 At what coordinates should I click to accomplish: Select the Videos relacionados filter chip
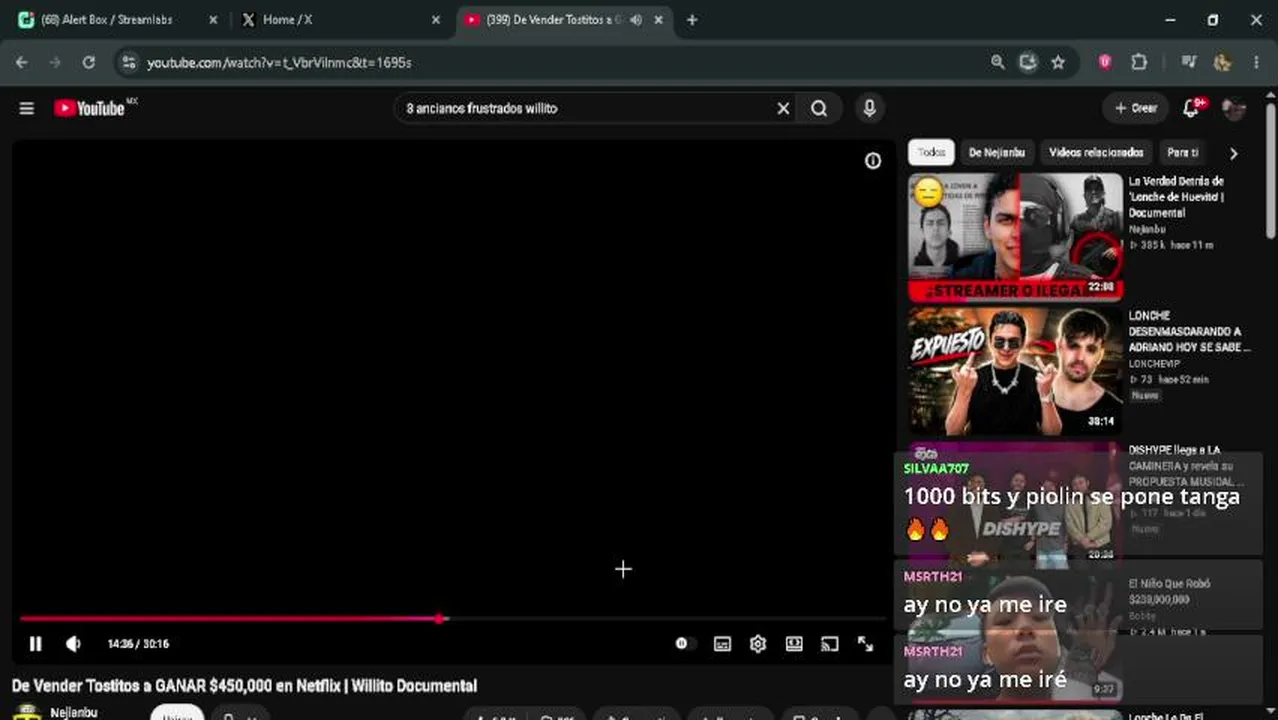[1096, 153]
